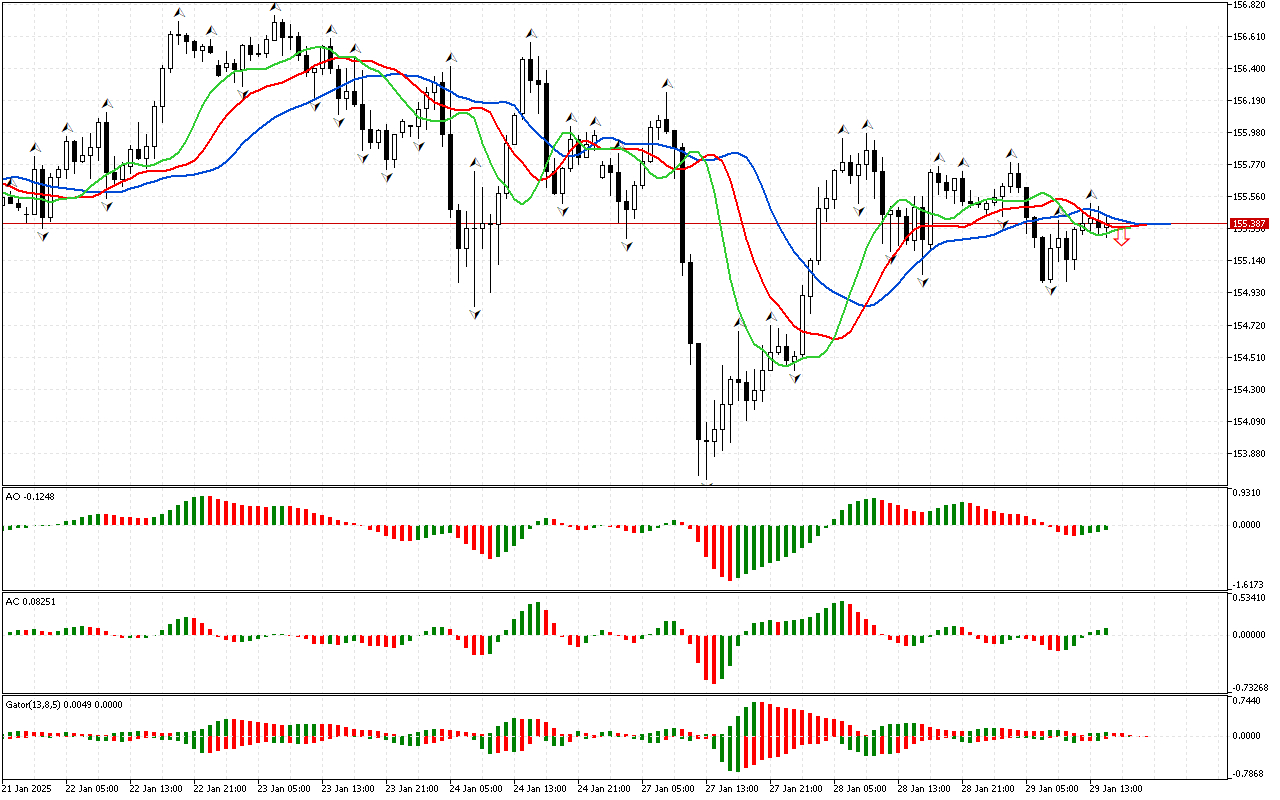The height and width of the screenshot is (800, 1280).
Task: Pick the 28 Jan 21:00 time label
Action: 988,788
